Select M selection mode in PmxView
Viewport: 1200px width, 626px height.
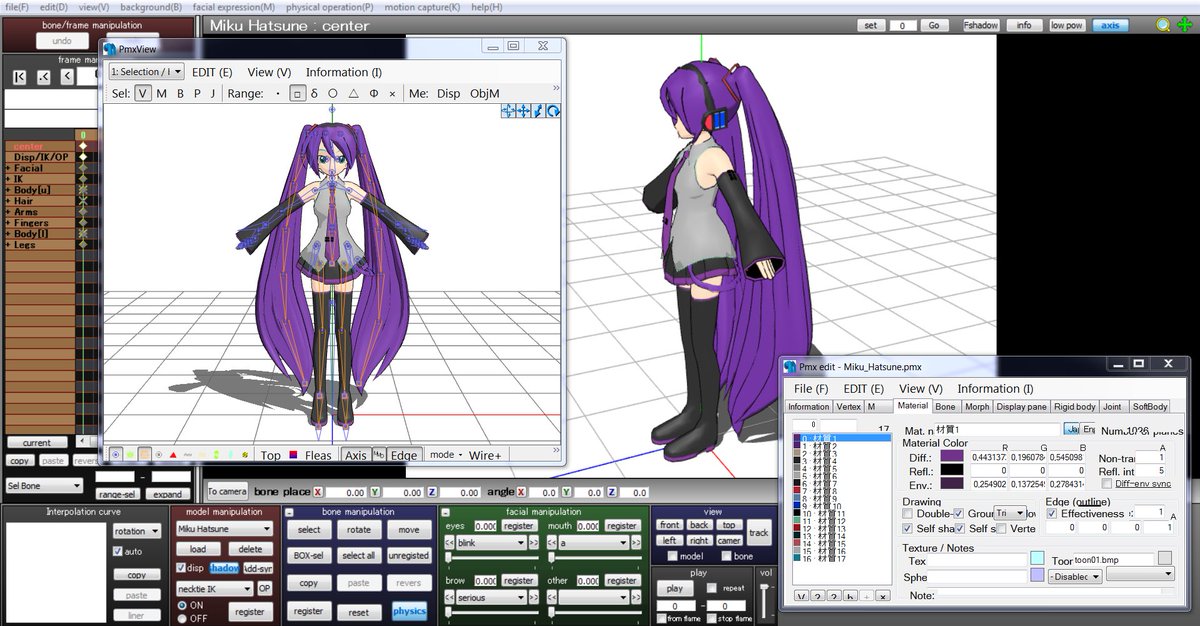point(161,93)
